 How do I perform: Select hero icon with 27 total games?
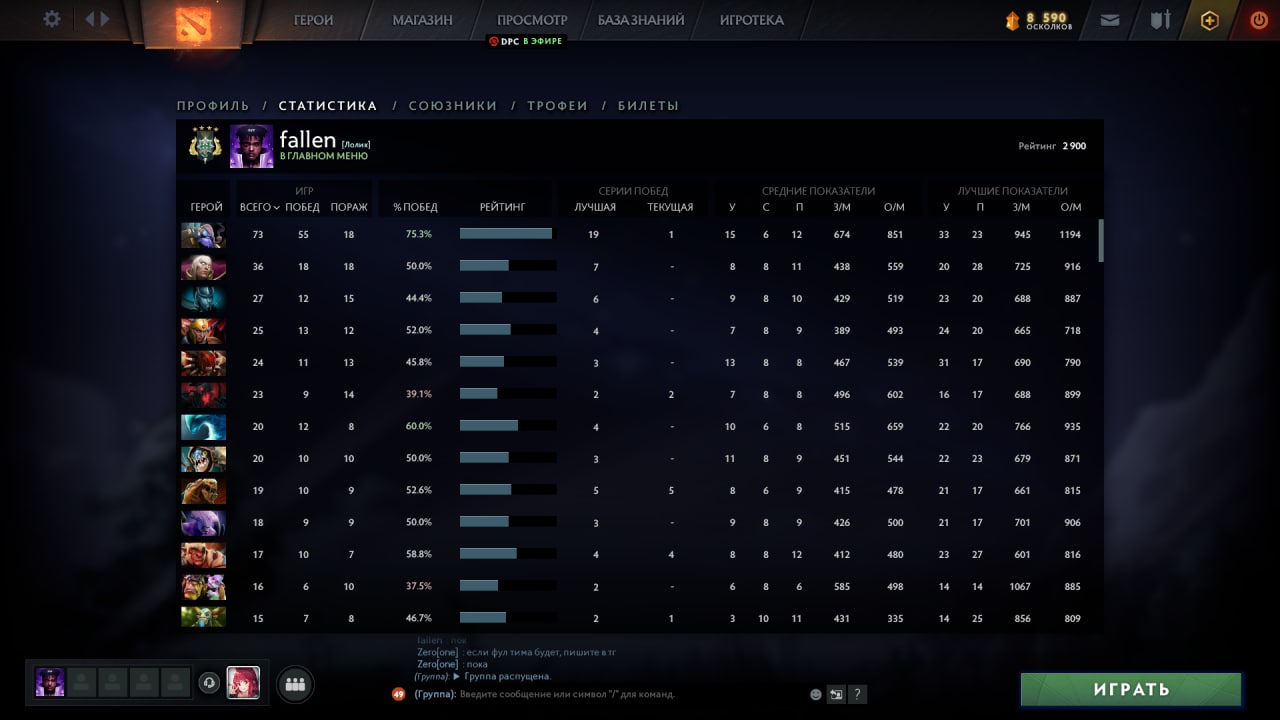click(x=203, y=299)
